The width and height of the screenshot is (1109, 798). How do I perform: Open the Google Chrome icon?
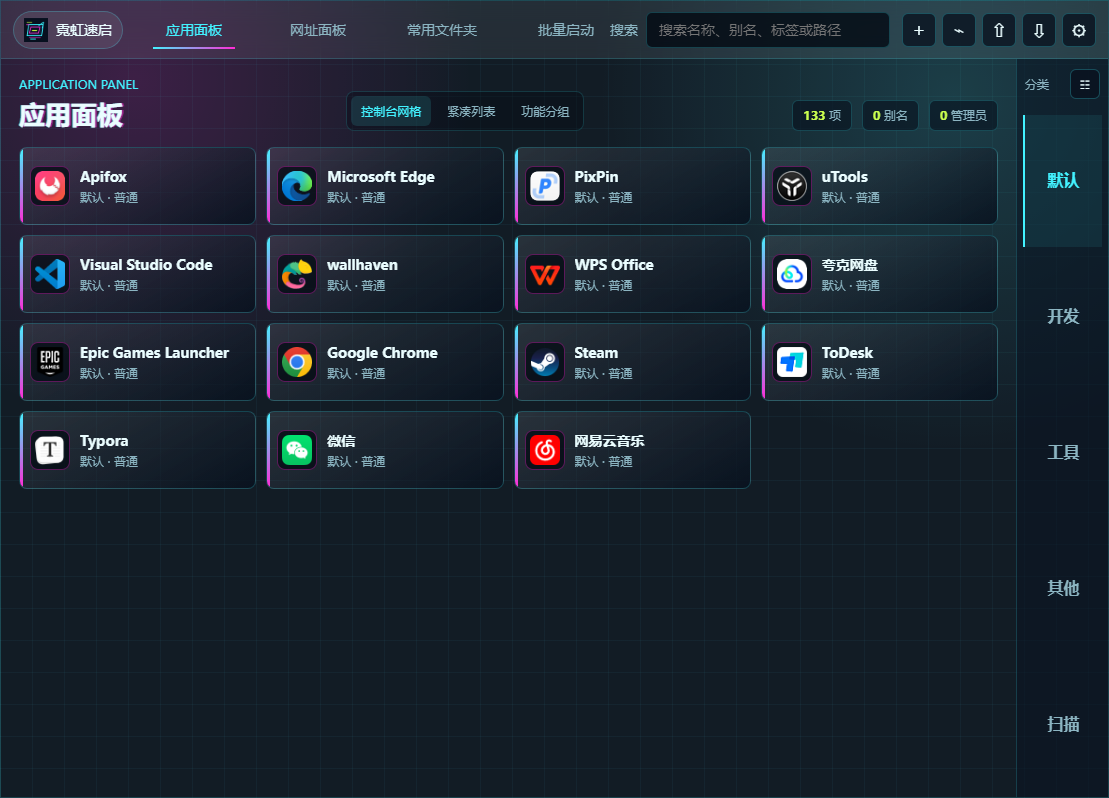click(297, 362)
